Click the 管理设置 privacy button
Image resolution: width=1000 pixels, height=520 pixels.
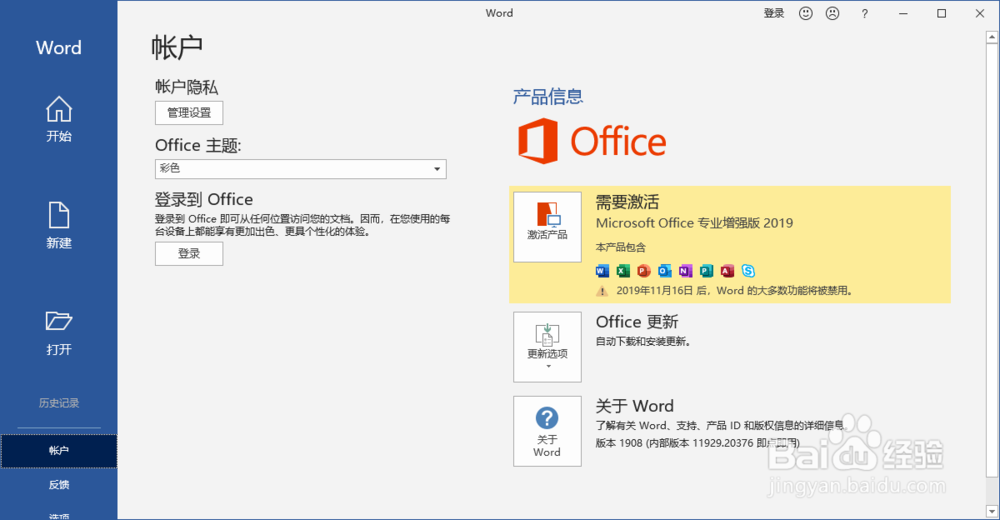click(x=189, y=113)
